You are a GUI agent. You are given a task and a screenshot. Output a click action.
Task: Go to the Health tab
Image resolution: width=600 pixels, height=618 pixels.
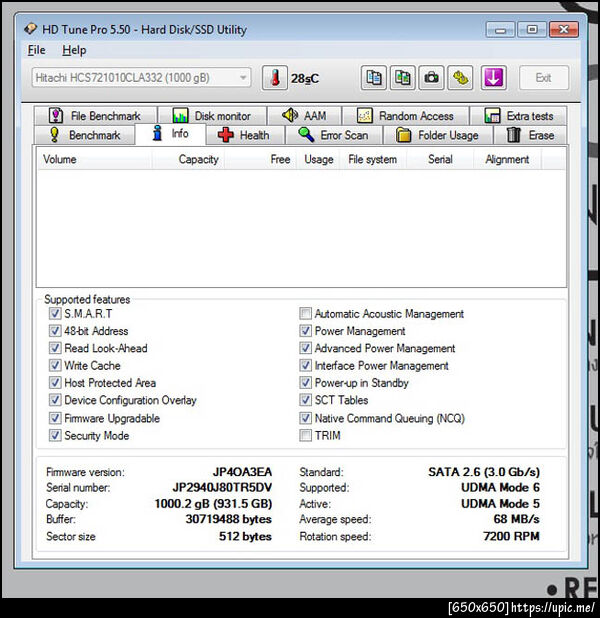point(245,135)
